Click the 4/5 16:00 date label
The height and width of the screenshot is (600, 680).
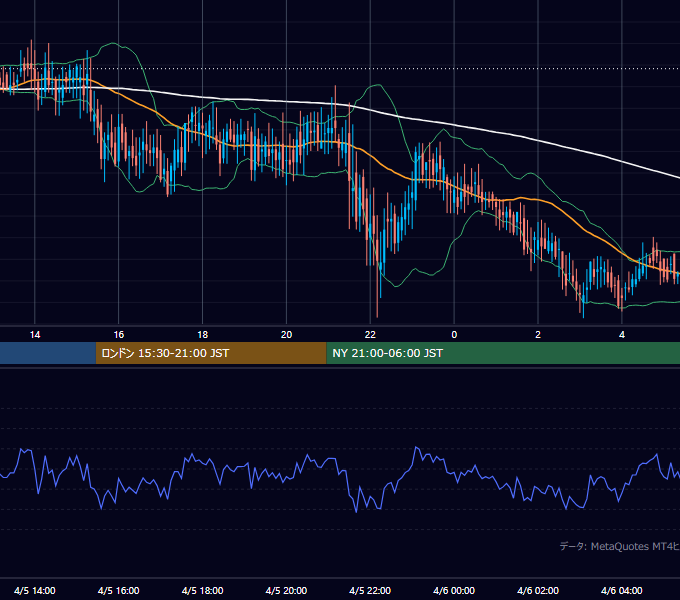(118, 590)
